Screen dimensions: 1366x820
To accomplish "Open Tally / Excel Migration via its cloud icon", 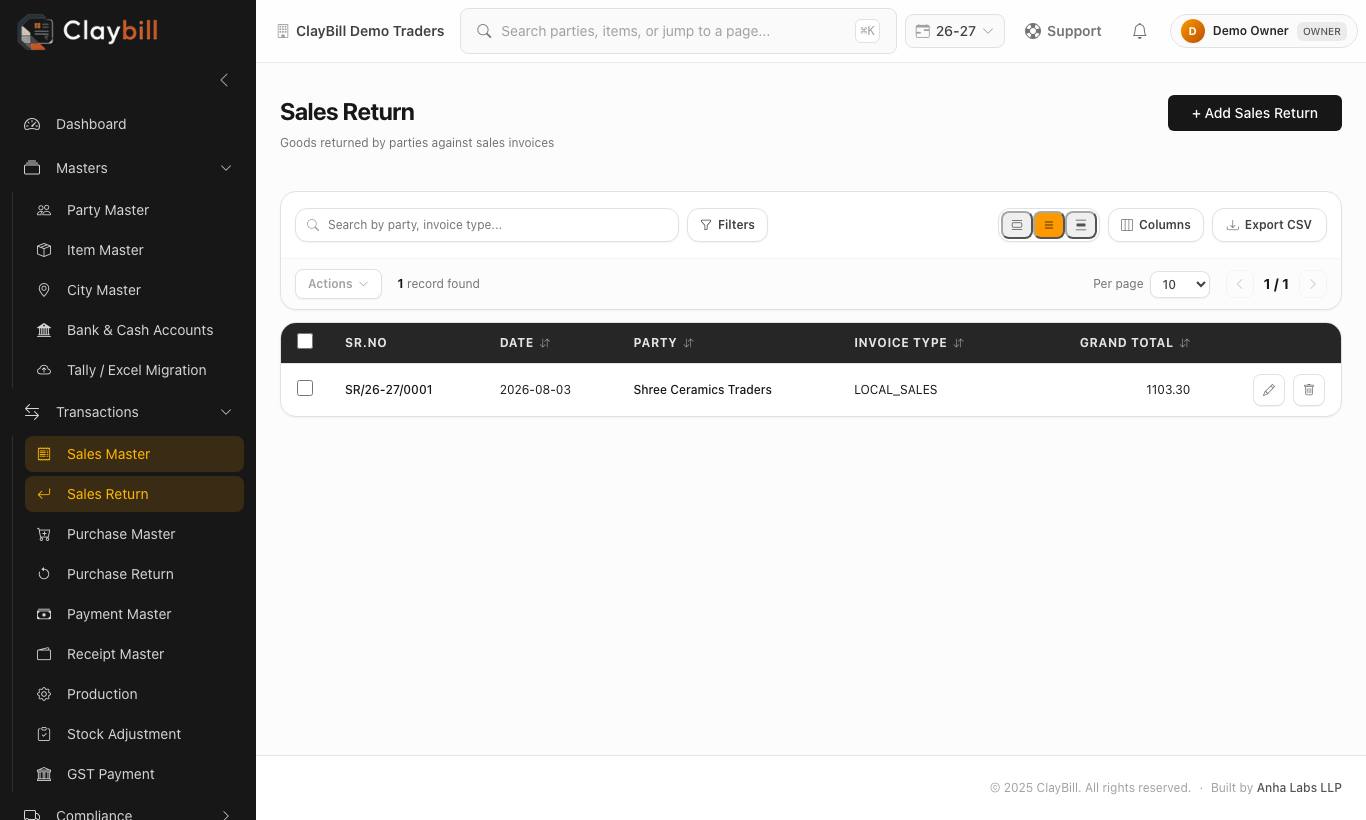I will (44, 370).
